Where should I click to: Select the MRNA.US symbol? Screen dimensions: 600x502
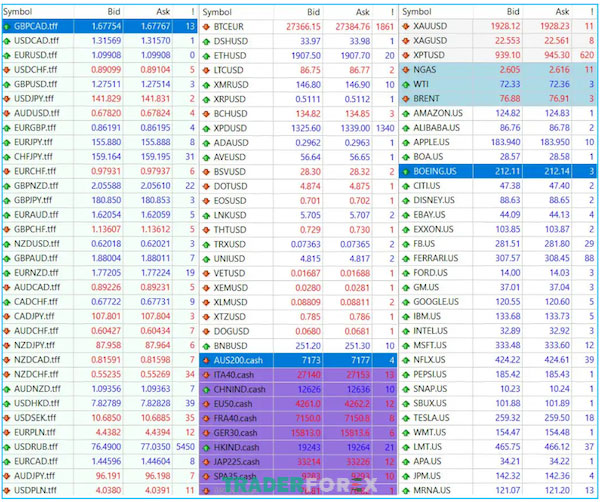[x=432, y=491]
